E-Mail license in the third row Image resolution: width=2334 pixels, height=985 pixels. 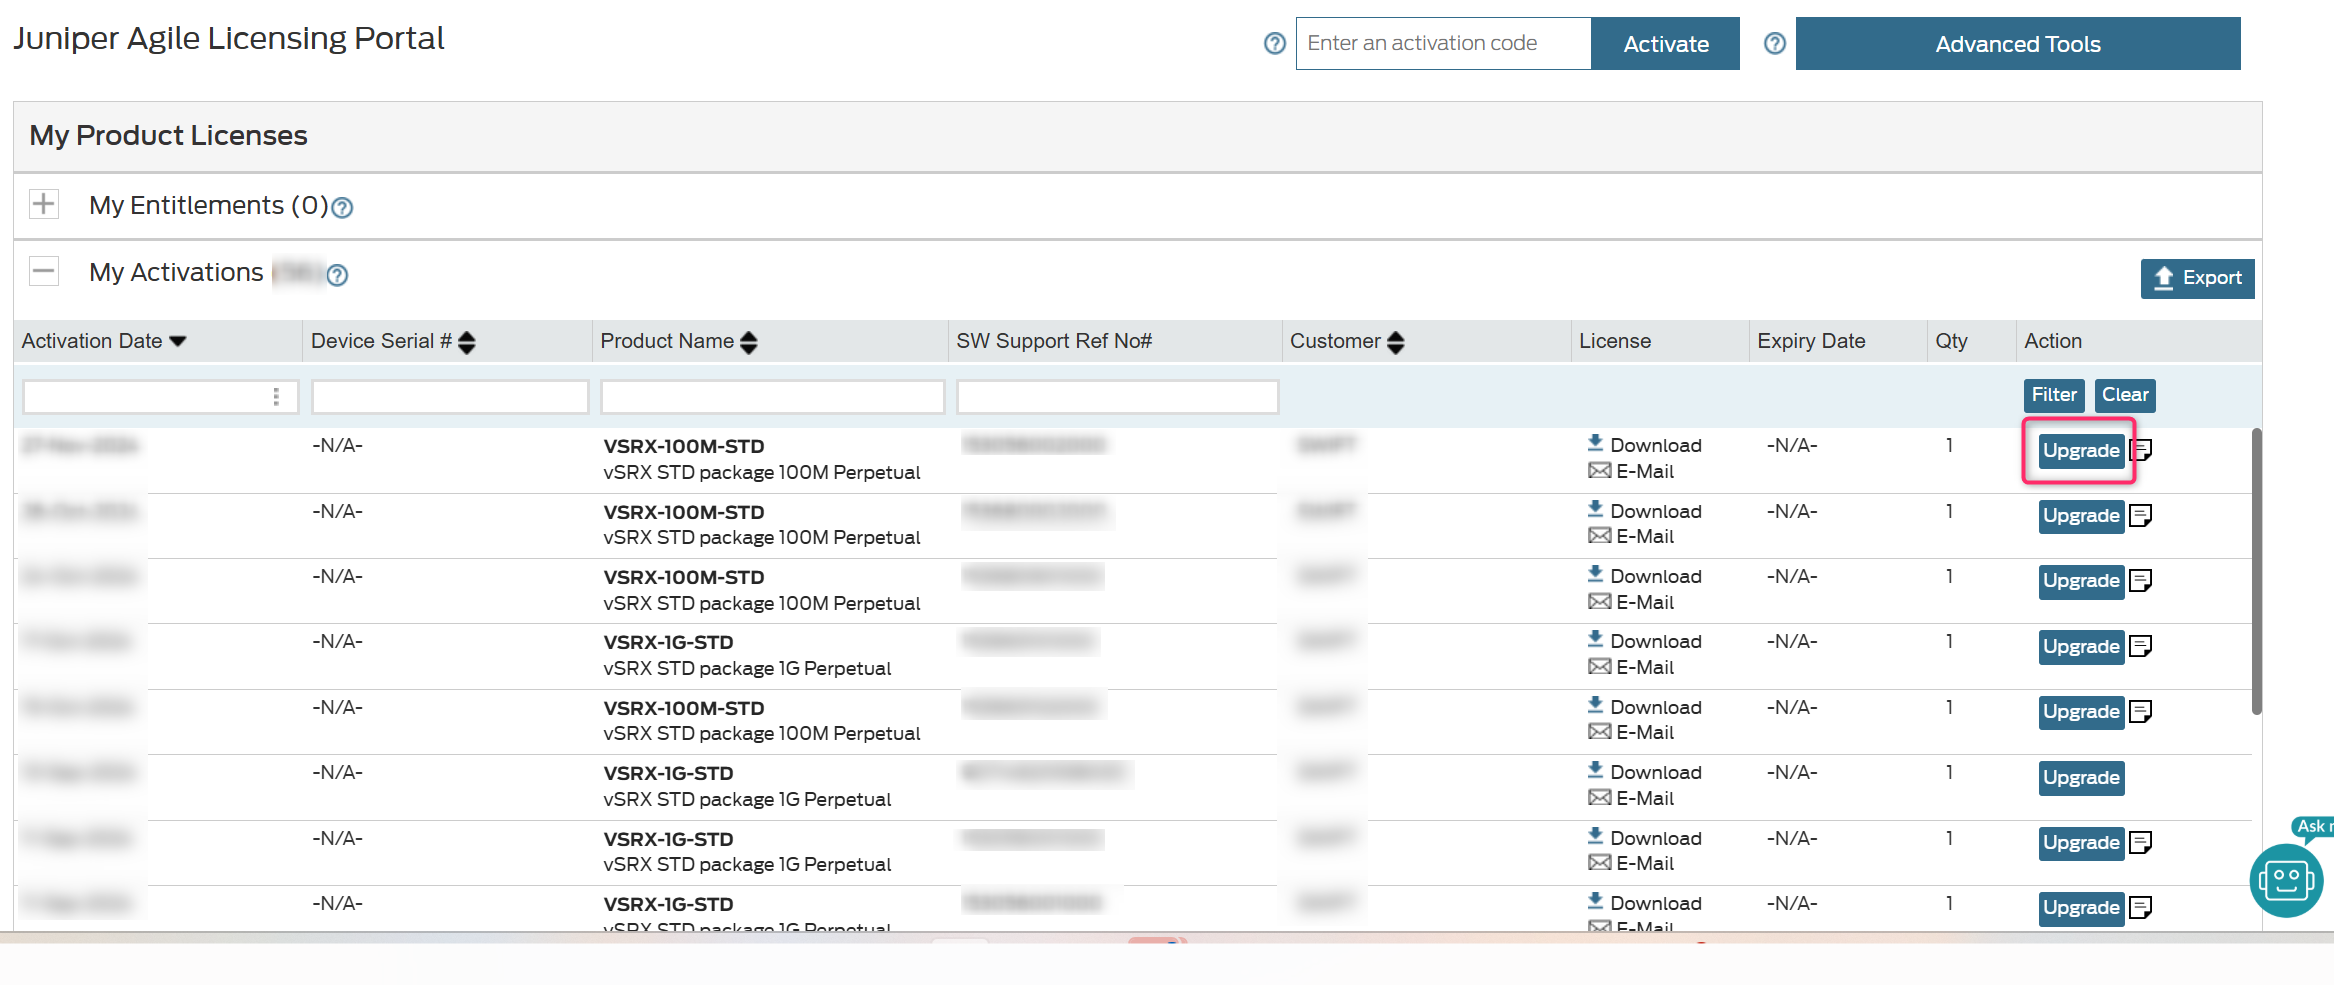(x=1631, y=602)
